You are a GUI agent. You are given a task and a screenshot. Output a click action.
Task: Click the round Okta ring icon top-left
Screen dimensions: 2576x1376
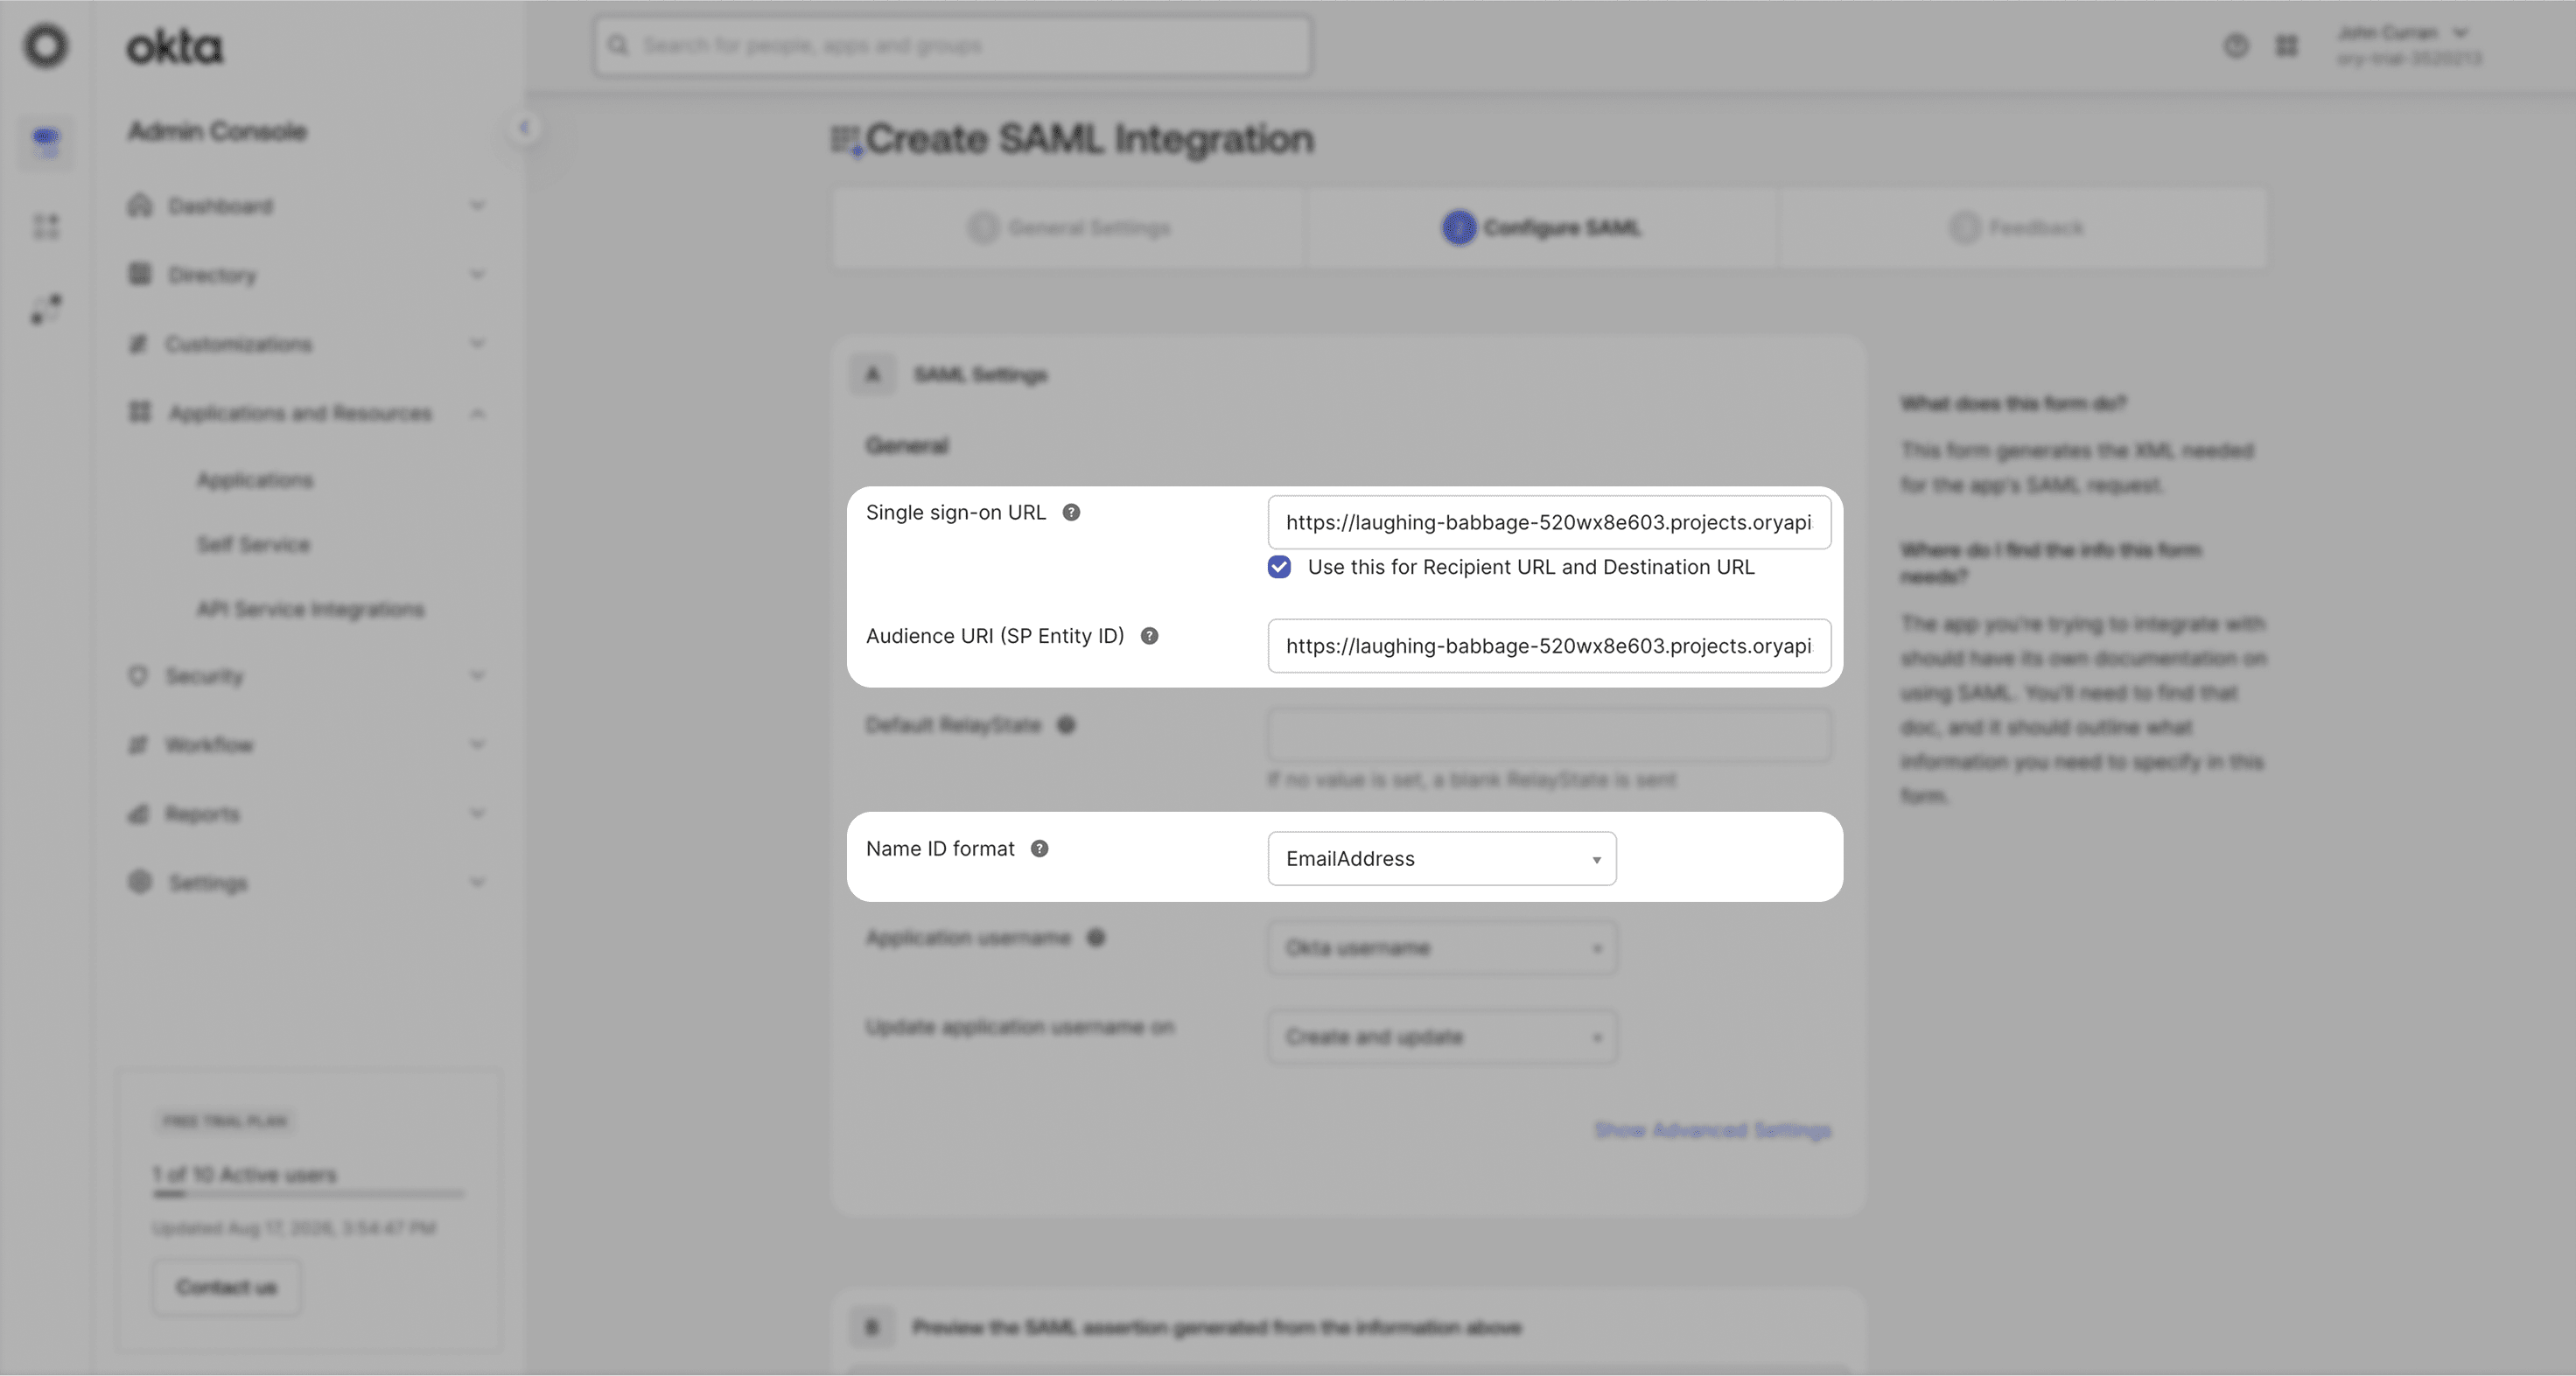tap(46, 46)
